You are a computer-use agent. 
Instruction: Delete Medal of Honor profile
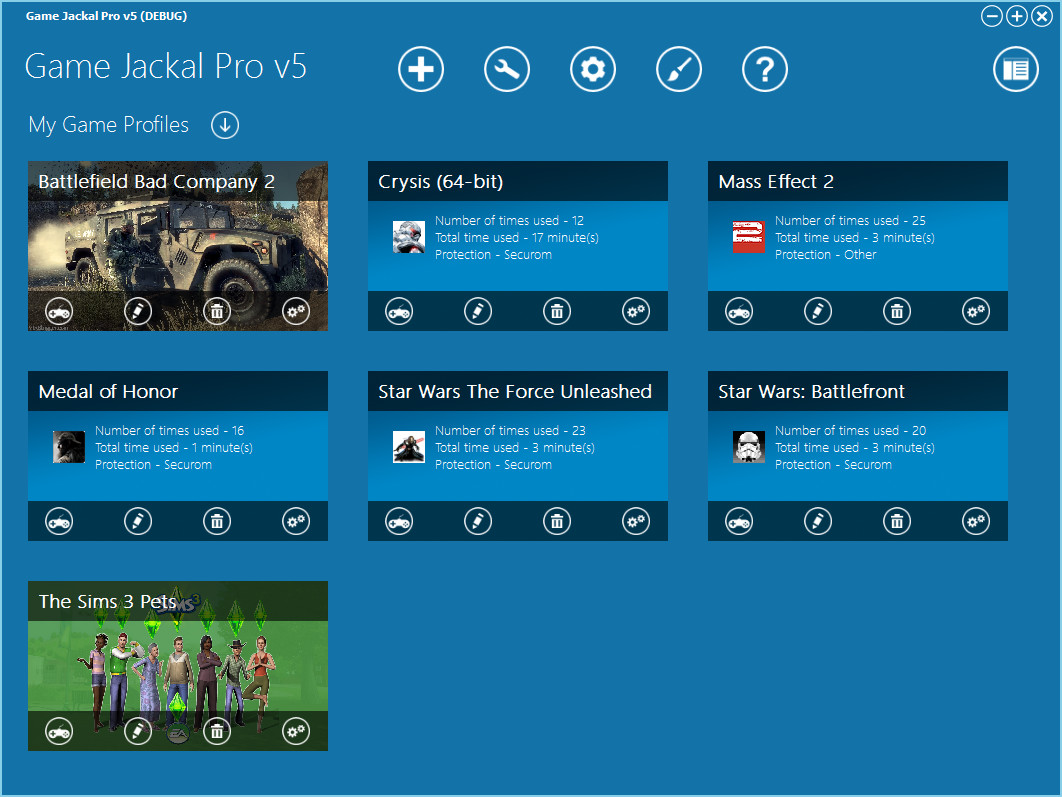pyautogui.click(x=217, y=521)
